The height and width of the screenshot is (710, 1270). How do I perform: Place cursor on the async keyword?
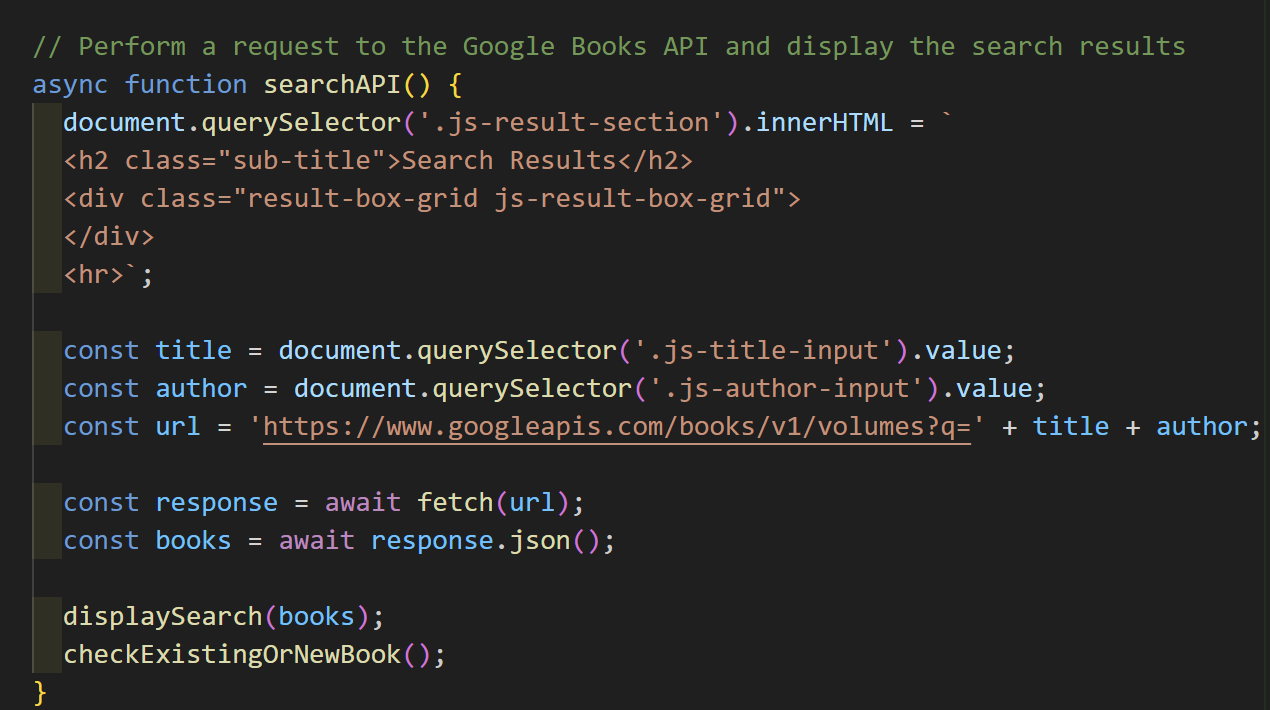(70, 84)
